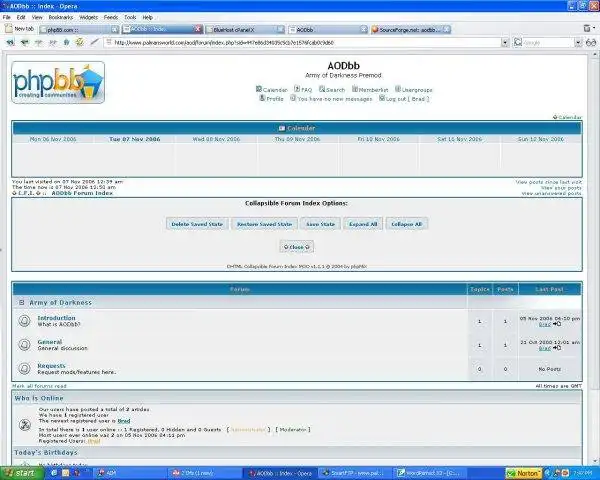Click the Expand All button

click(363, 224)
